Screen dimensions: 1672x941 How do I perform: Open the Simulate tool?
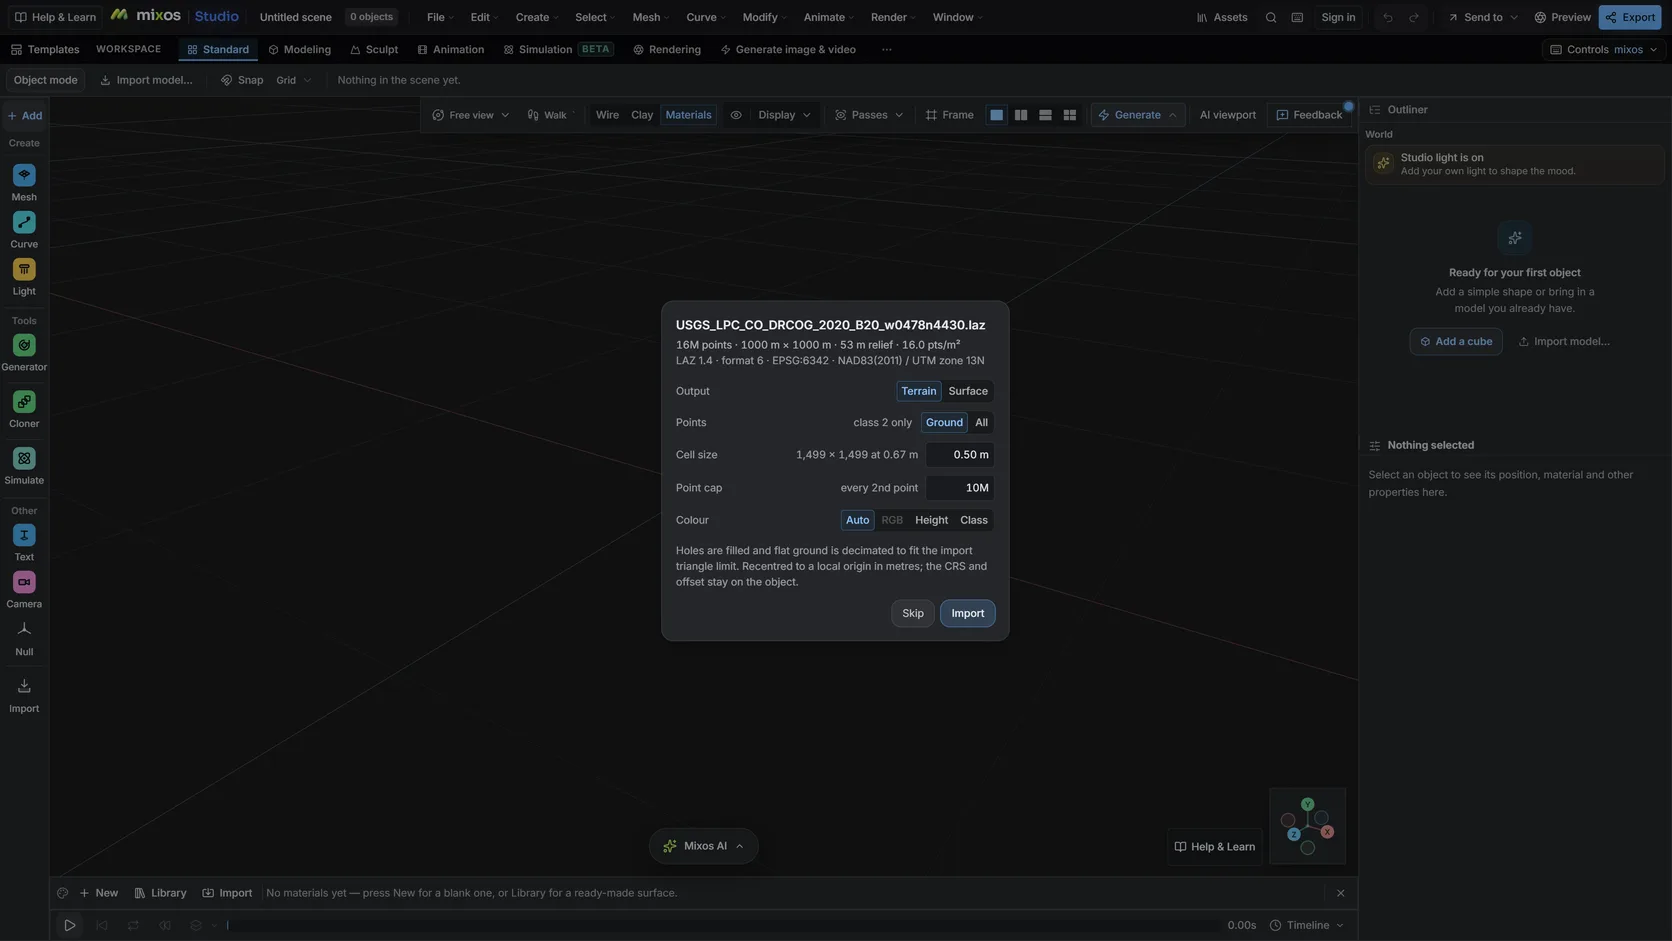pyautogui.click(x=24, y=466)
